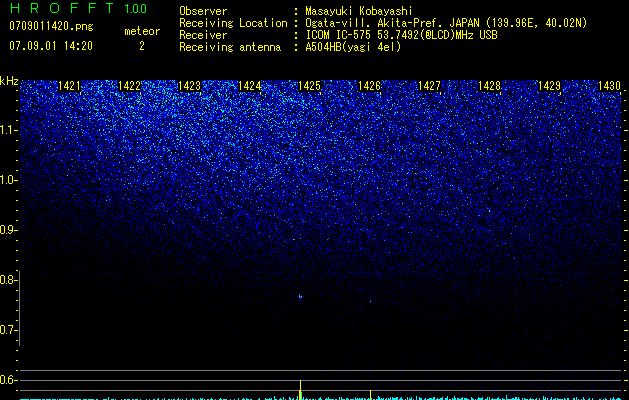Click the 'Receiving antenna' label
The image size is (629, 400).
coord(230,47)
